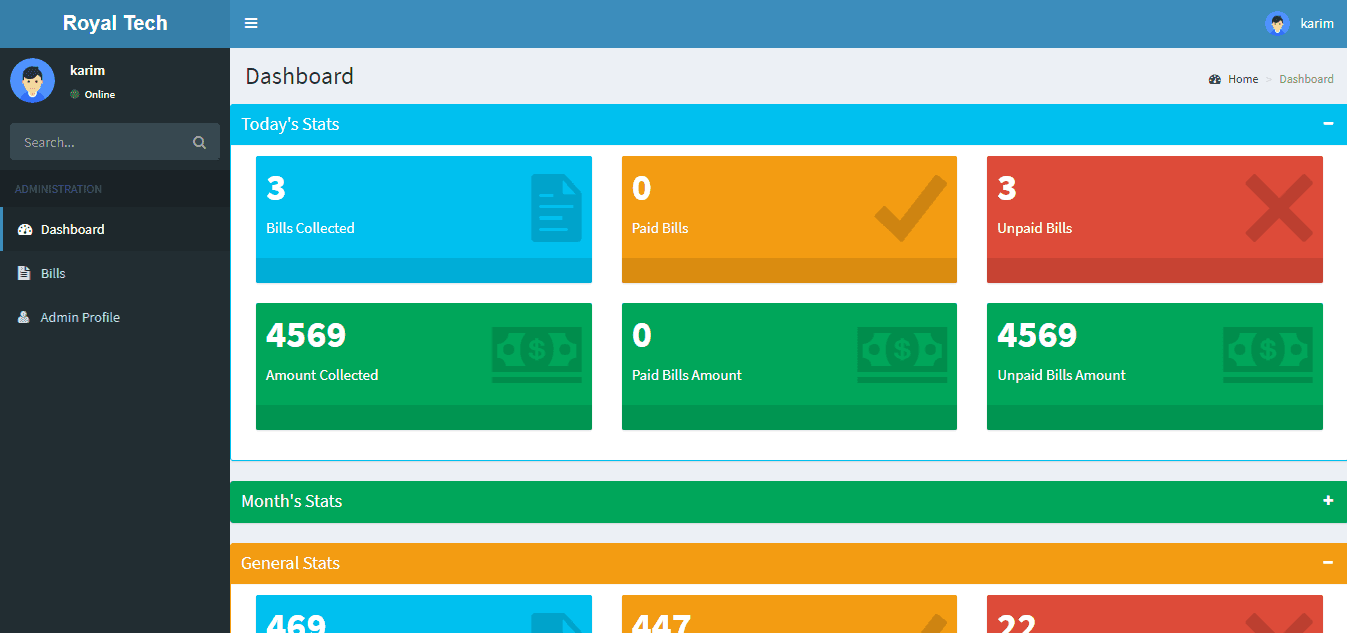The image size is (1347, 633).
Task: Click karim's avatar in the top bar
Action: click(x=1277, y=23)
